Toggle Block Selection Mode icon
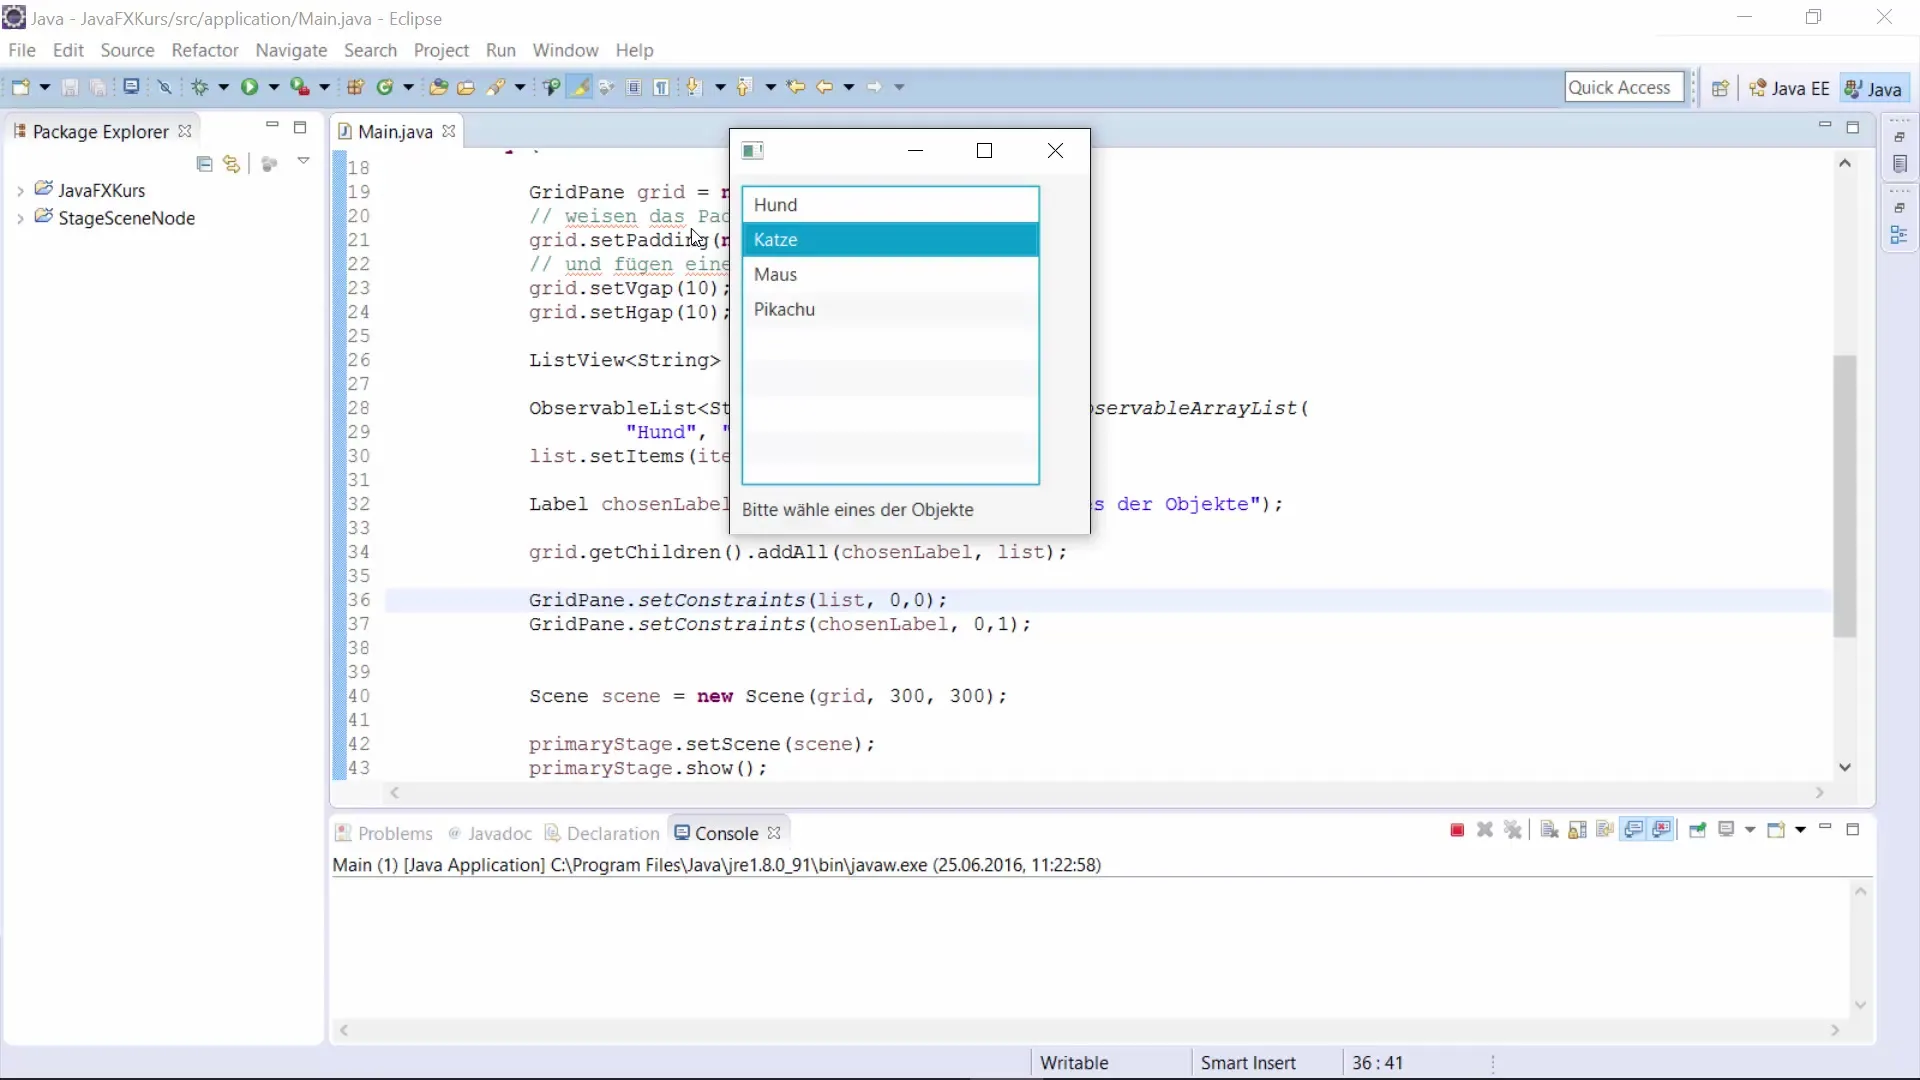 click(x=634, y=87)
